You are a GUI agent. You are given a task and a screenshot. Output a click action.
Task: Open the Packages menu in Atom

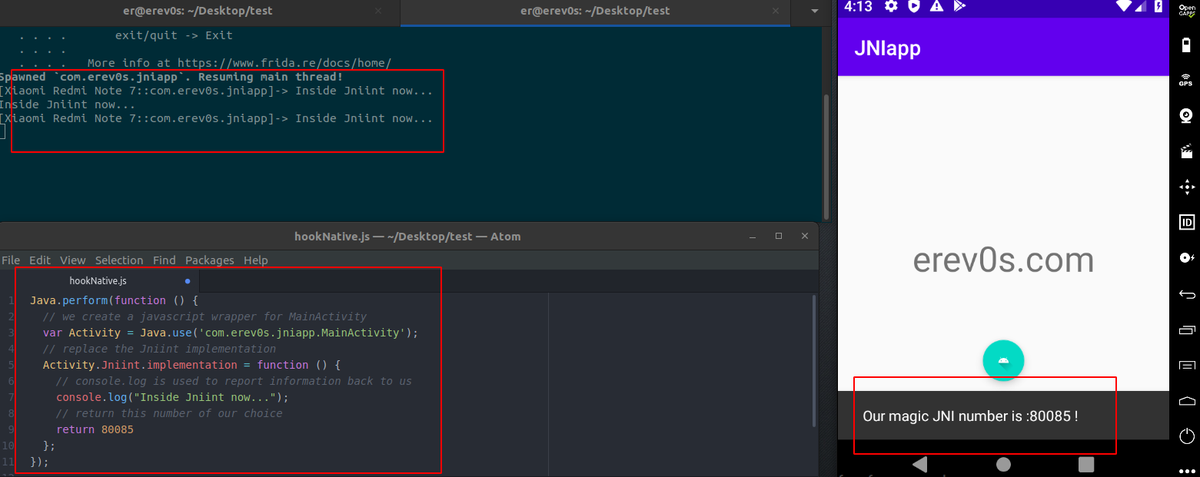[210, 260]
